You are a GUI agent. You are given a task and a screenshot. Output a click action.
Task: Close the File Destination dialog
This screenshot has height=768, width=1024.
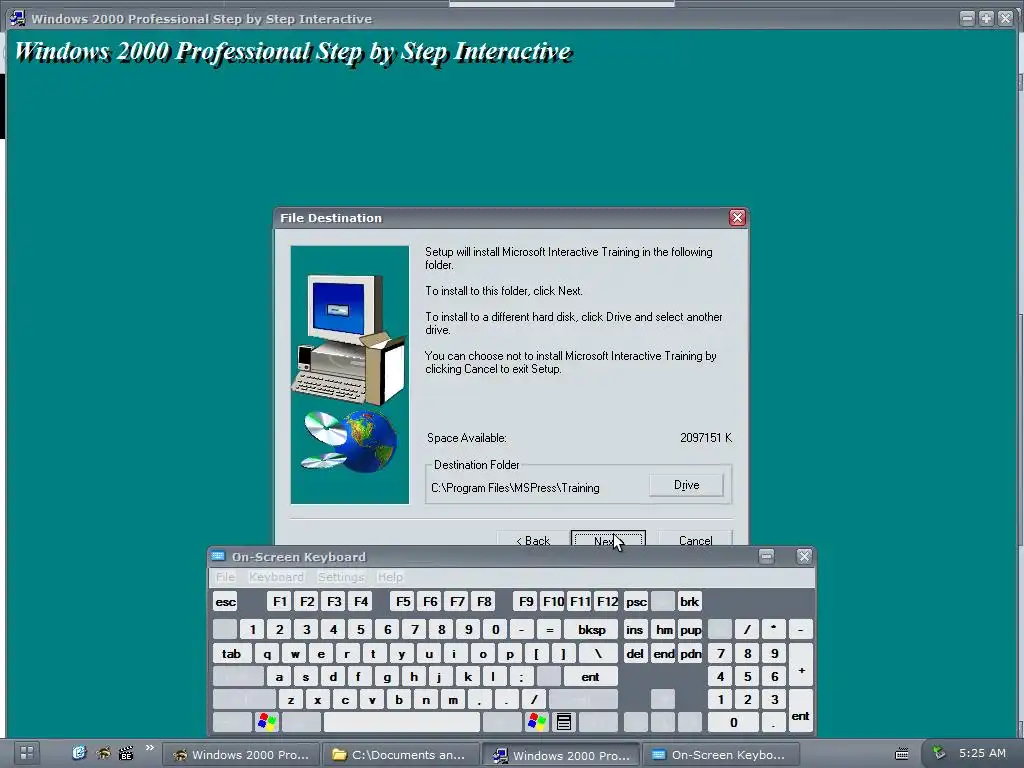click(737, 217)
